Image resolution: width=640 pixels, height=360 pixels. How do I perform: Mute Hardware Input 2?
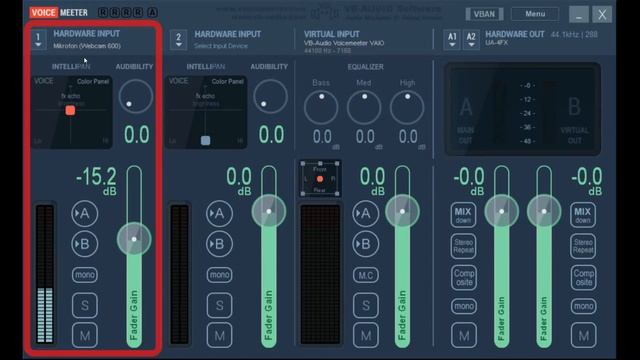[x=220, y=336]
